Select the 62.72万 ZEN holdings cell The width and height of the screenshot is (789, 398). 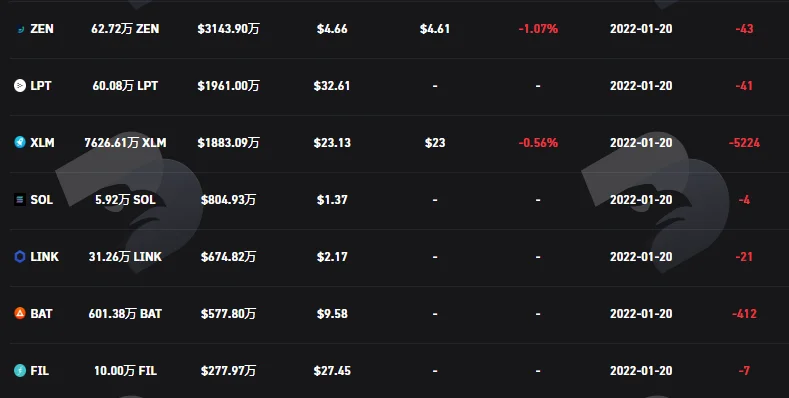pos(125,29)
